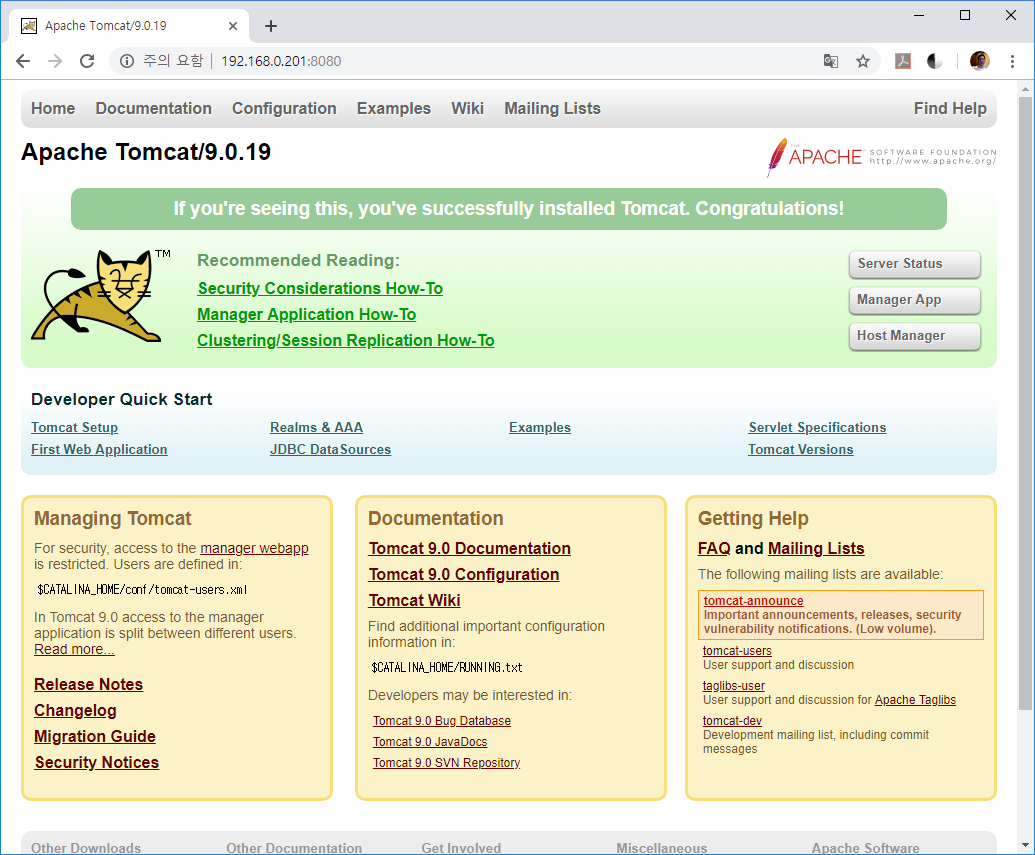This screenshot has width=1035, height=855.
Task: Click the Tomcat cat logo
Action: pyautogui.click(x=101, y=295)
